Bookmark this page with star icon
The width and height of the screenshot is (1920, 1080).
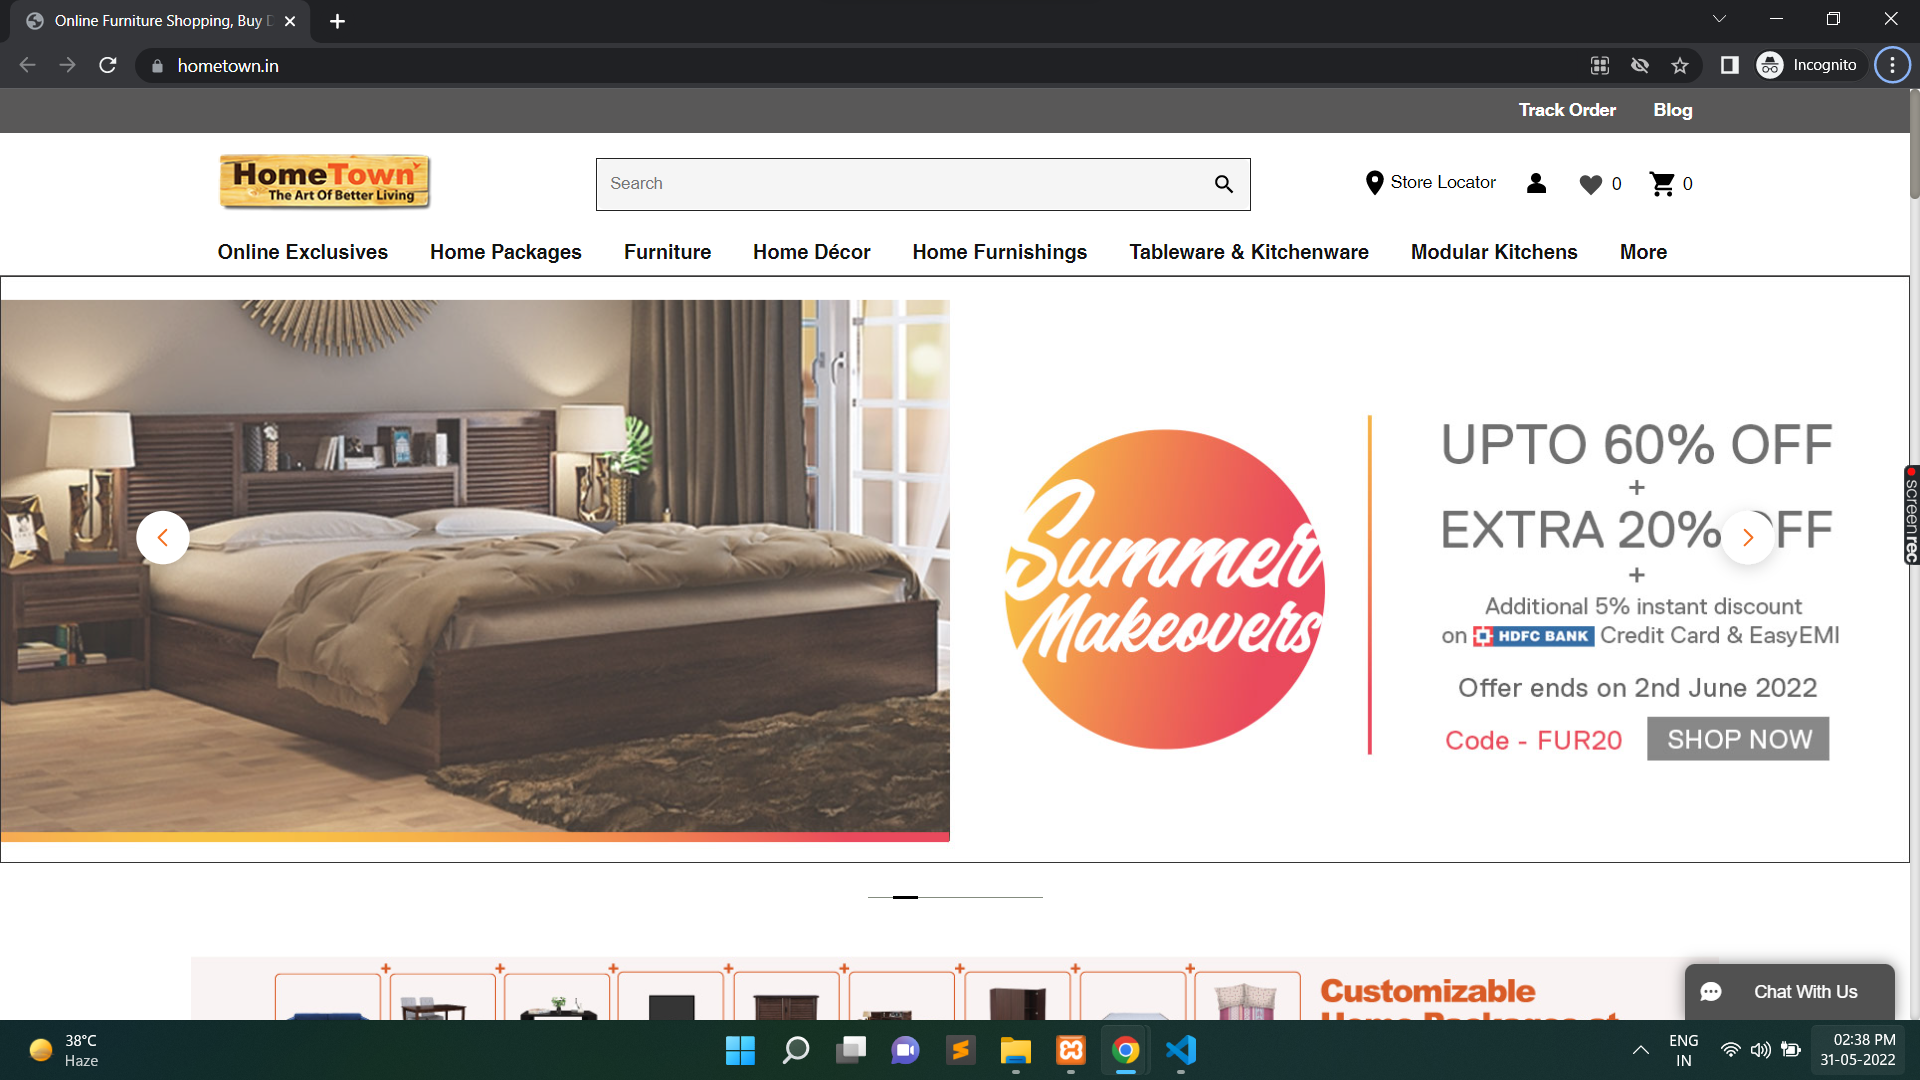coord(1680,66)
